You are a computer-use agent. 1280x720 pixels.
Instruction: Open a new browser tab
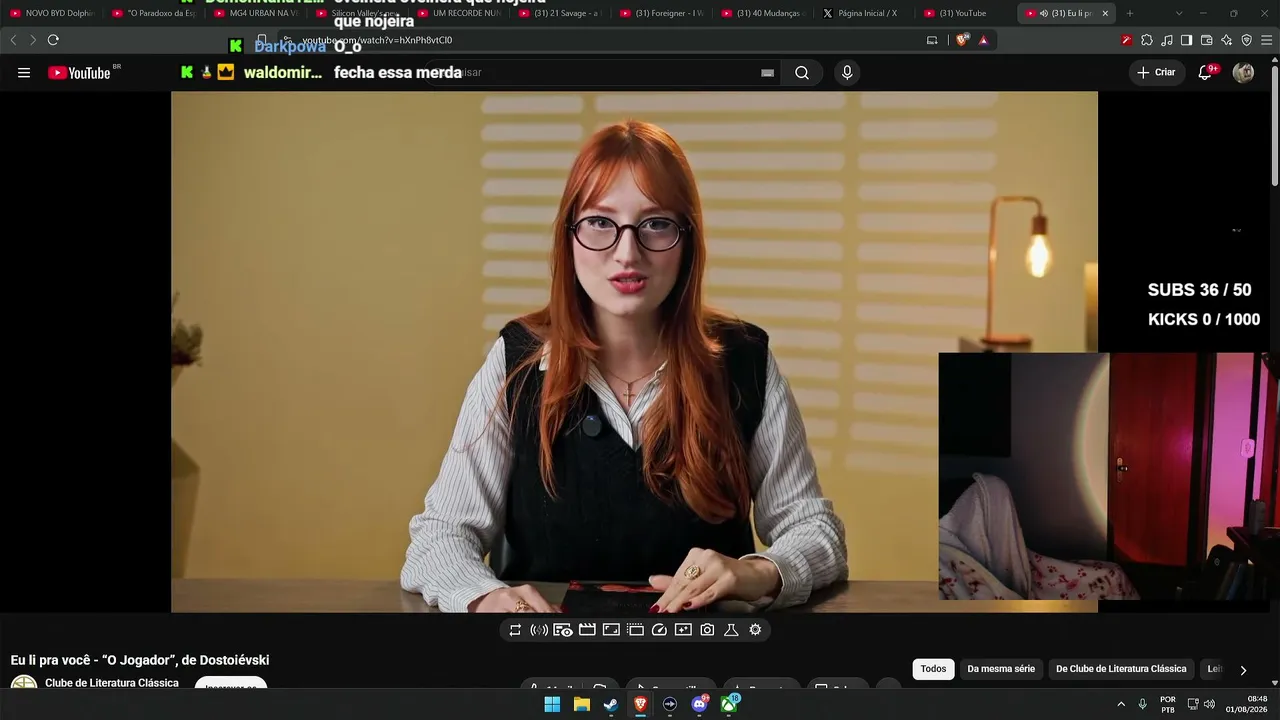pos(1130,13)
